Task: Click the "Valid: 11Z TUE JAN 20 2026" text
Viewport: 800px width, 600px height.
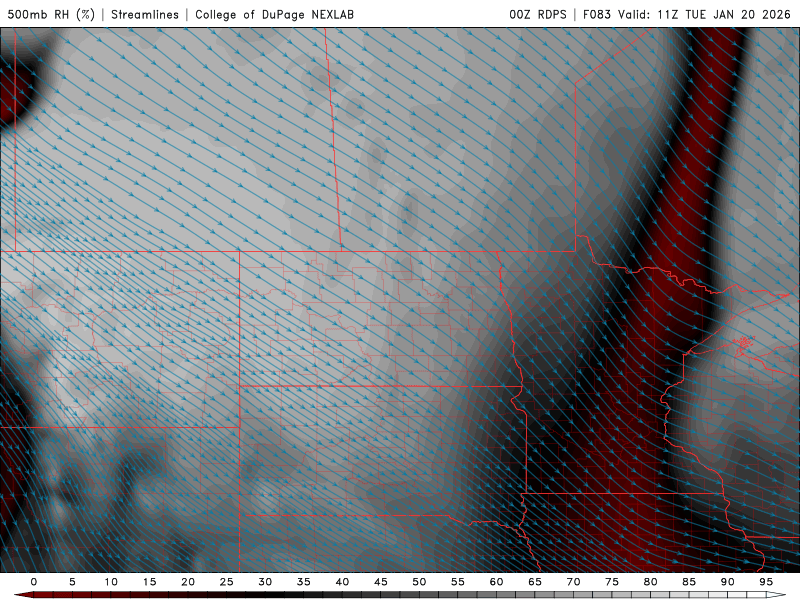Action: pos(705,14)
